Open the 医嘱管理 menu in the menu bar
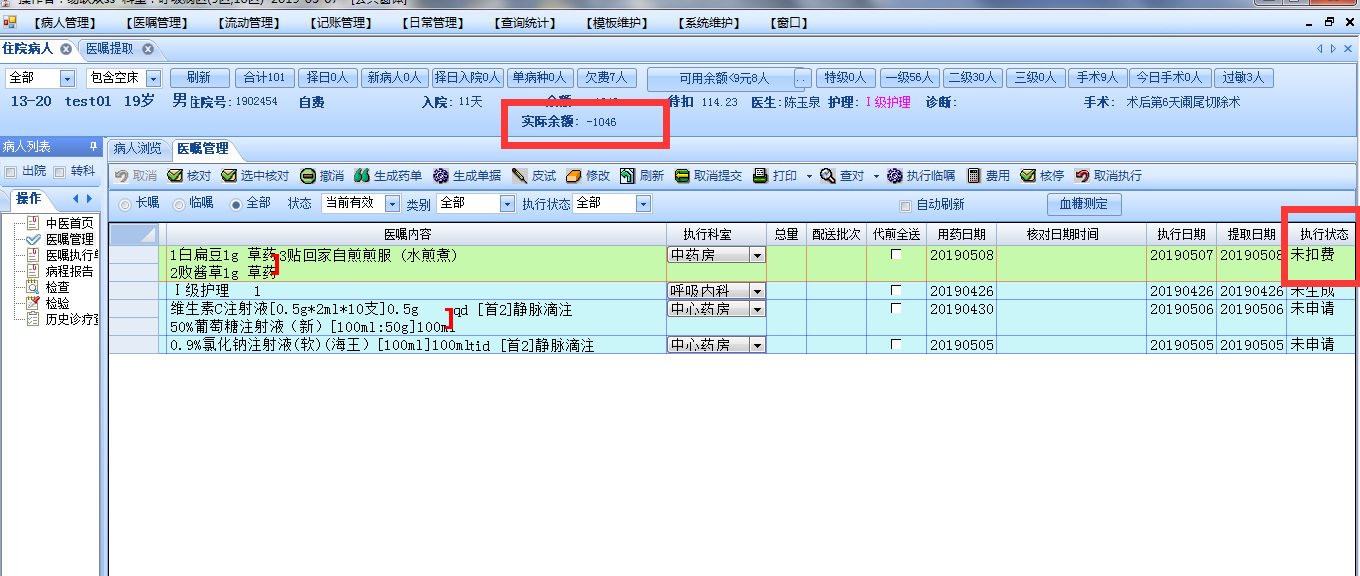The height and width of the screenshot is (576, 1360). pos(156,23)
